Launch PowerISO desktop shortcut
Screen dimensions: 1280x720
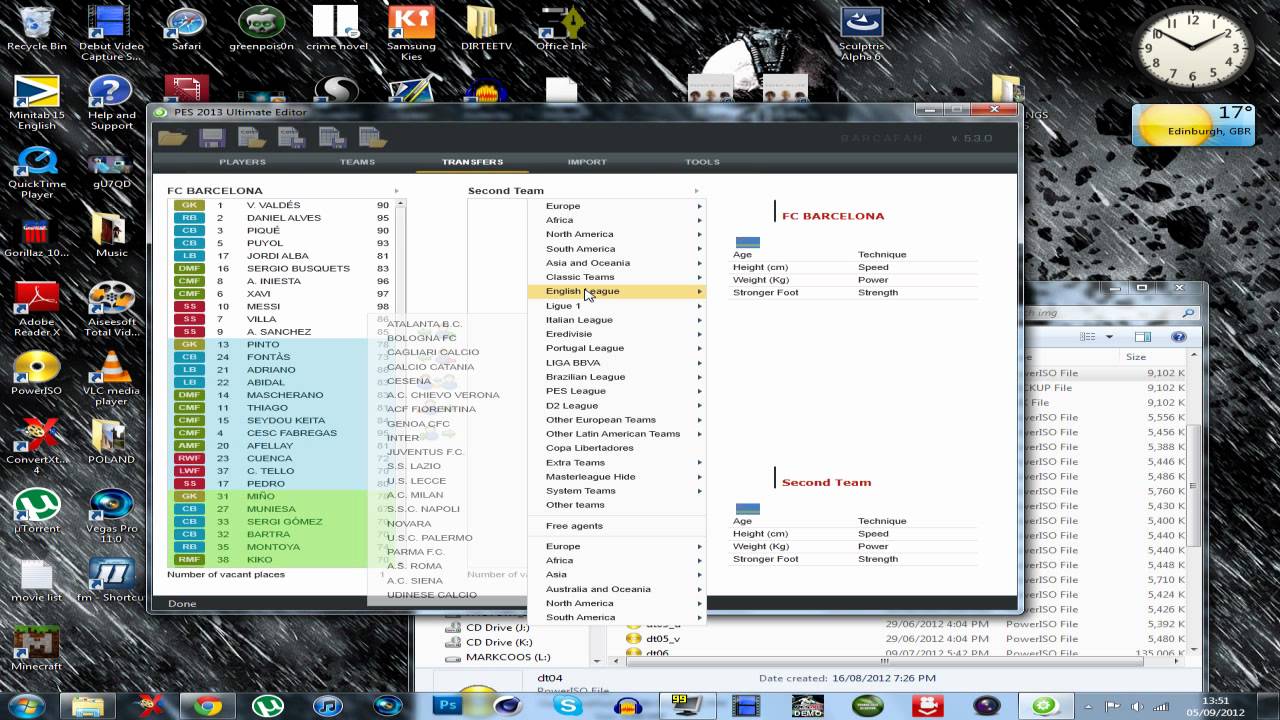point(37,372)
